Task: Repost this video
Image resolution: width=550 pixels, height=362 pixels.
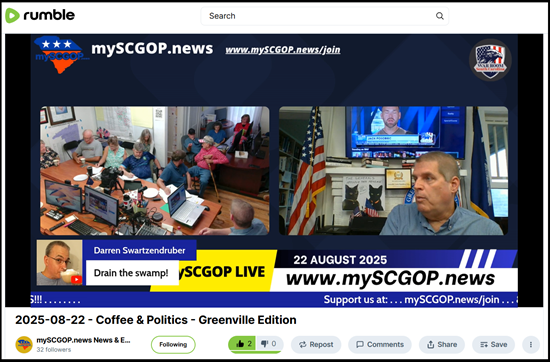Action: click(x=316, y=344)
